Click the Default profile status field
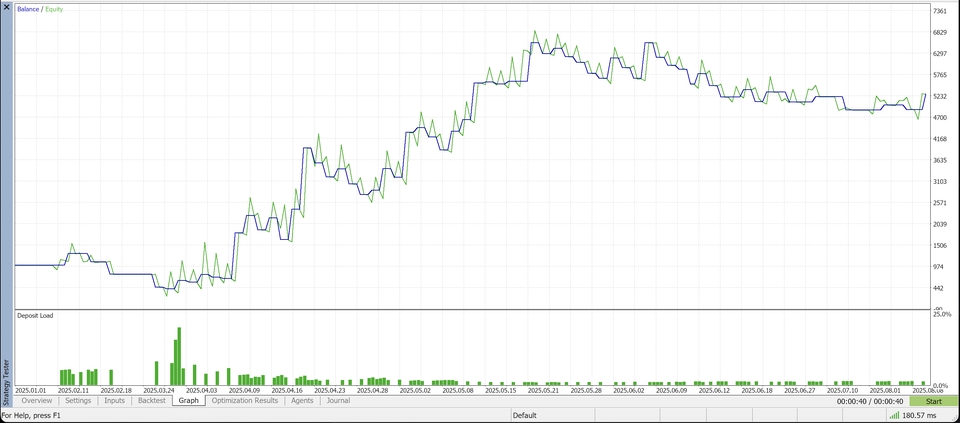 tap(525, 415)
